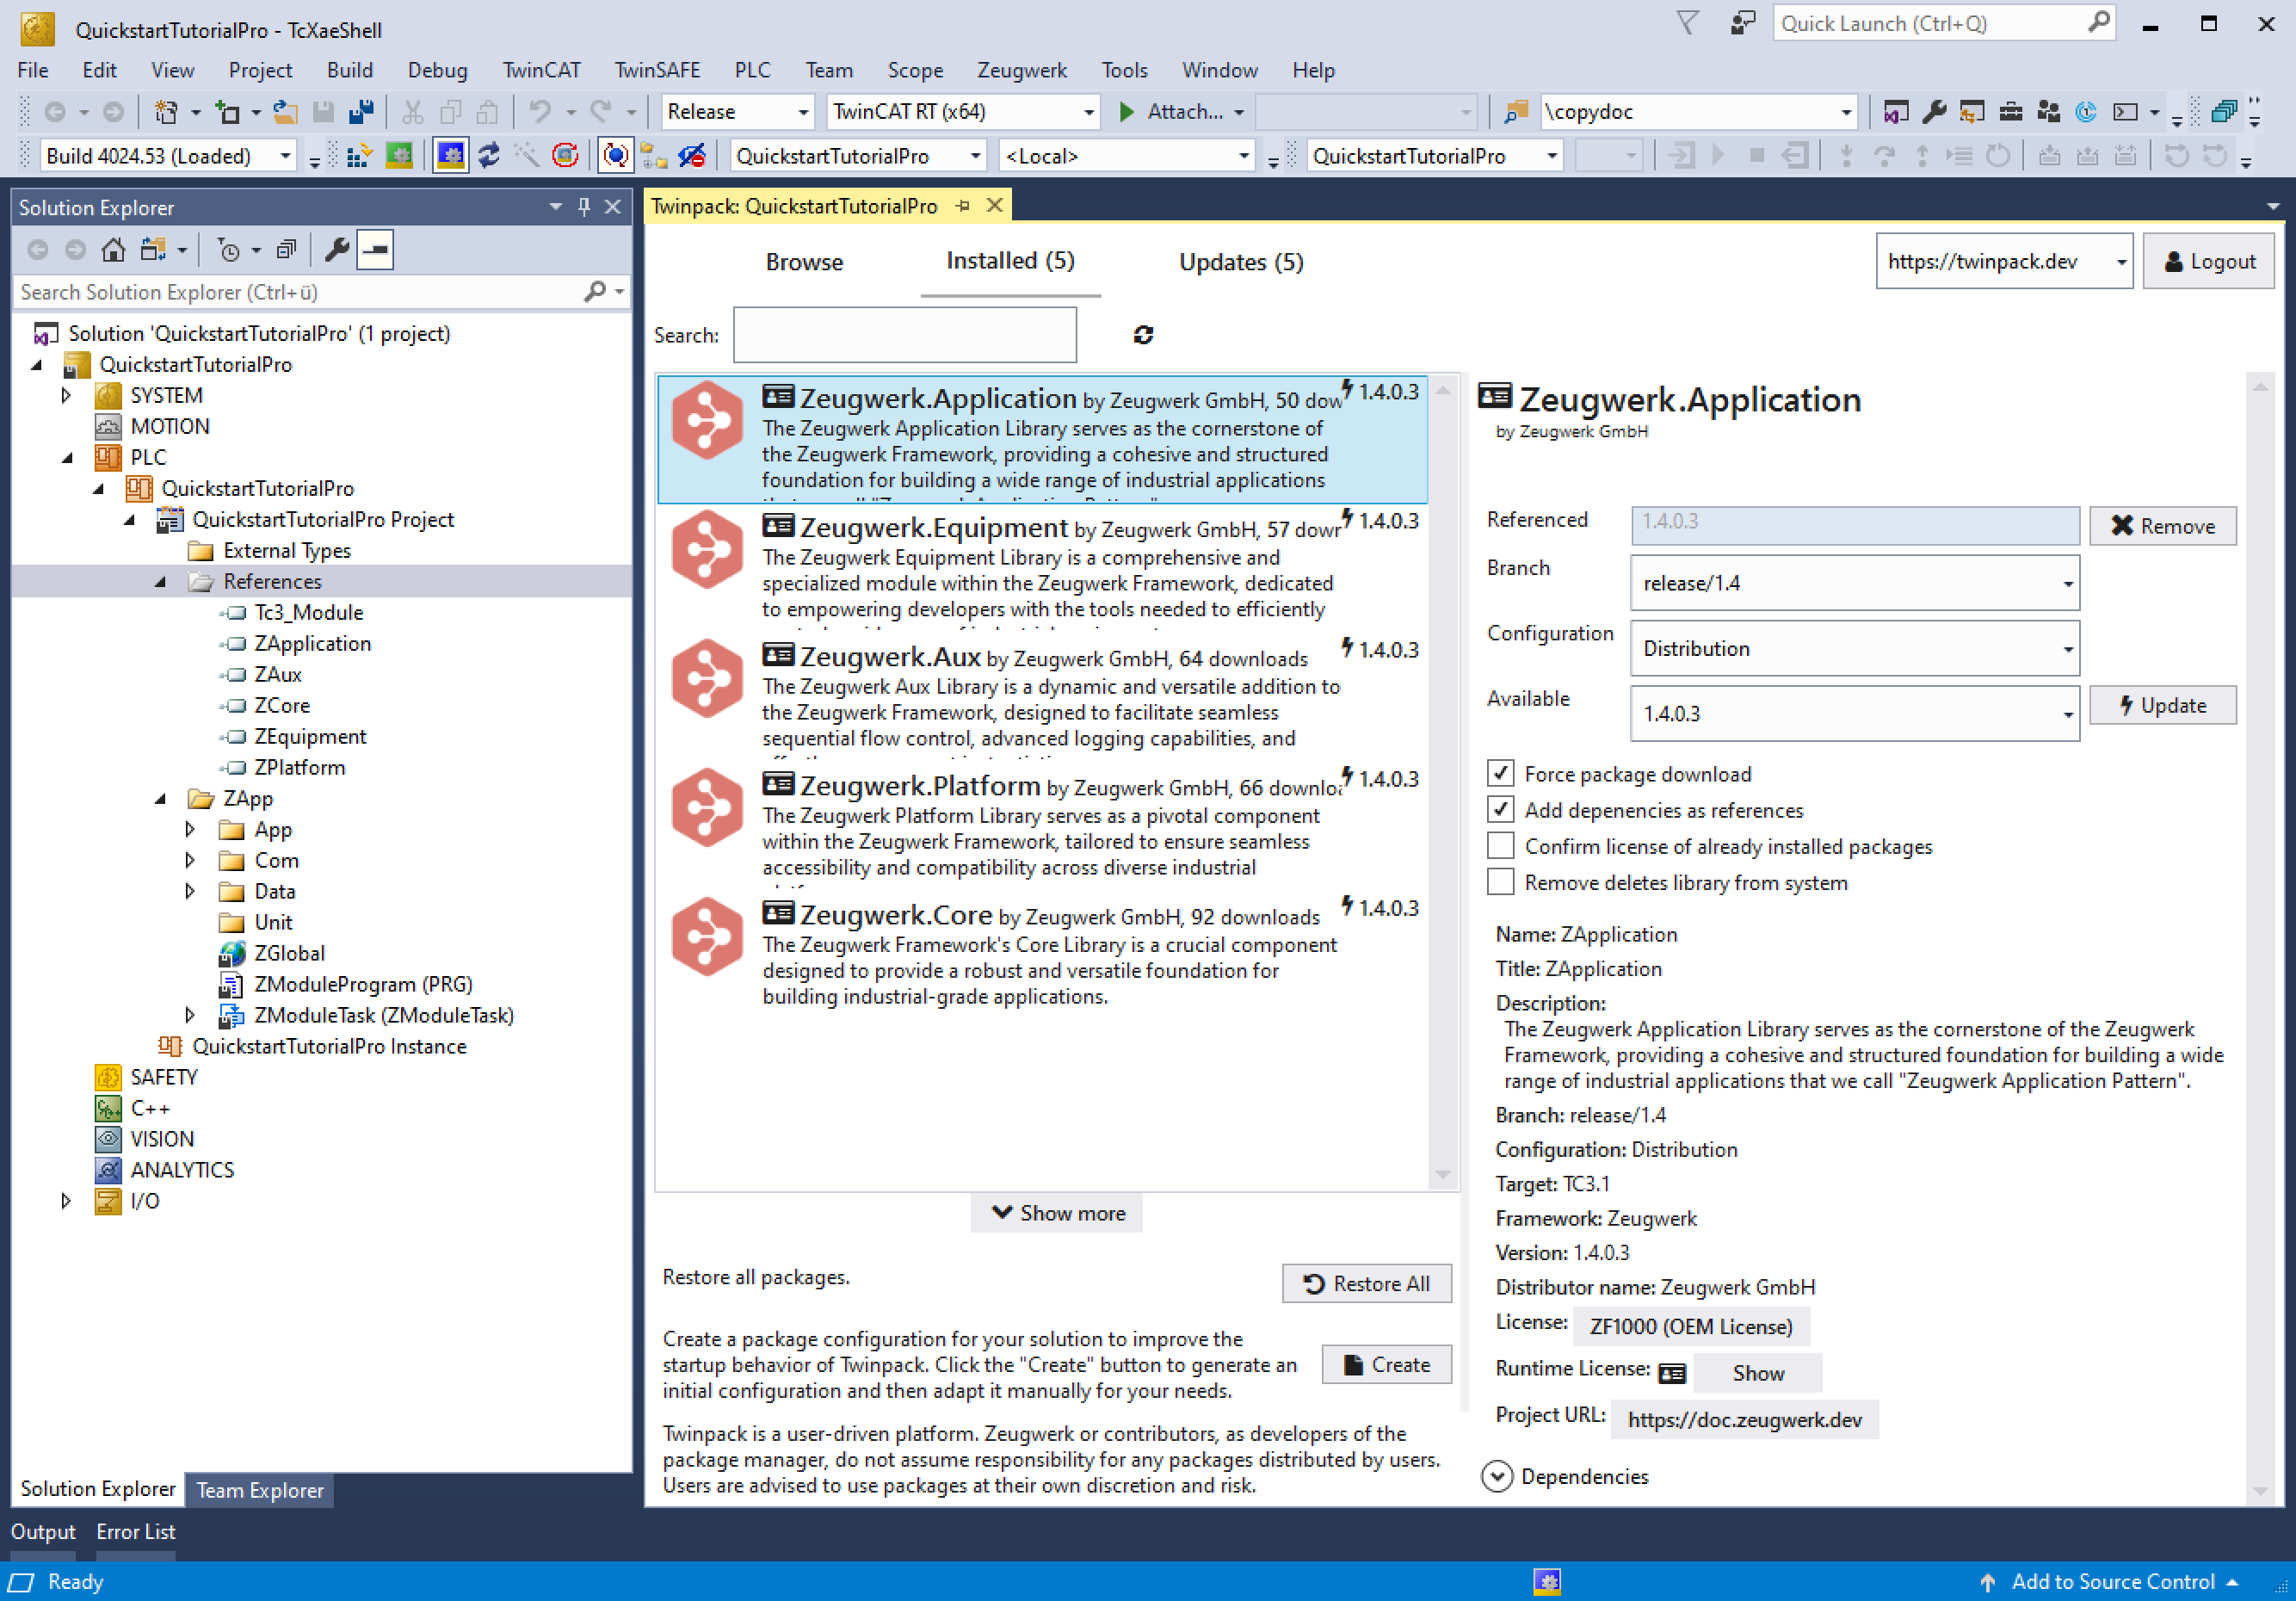Image resolution: width=2296 pixels, height=1601 pixels.
Task: Open the Available version 1.4.0.3 dropdown
Action: pos(1854,713)
